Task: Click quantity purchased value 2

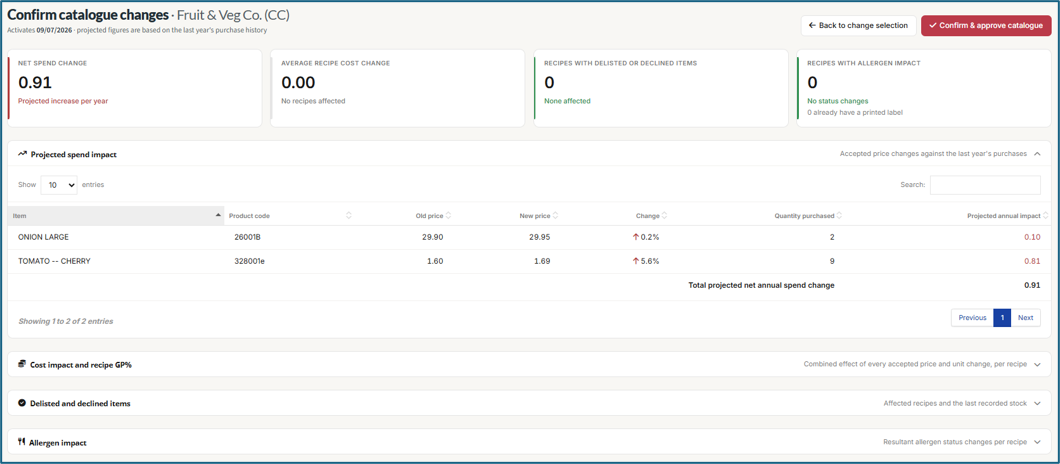Action: pyautogui.click(x=832, y=237)
